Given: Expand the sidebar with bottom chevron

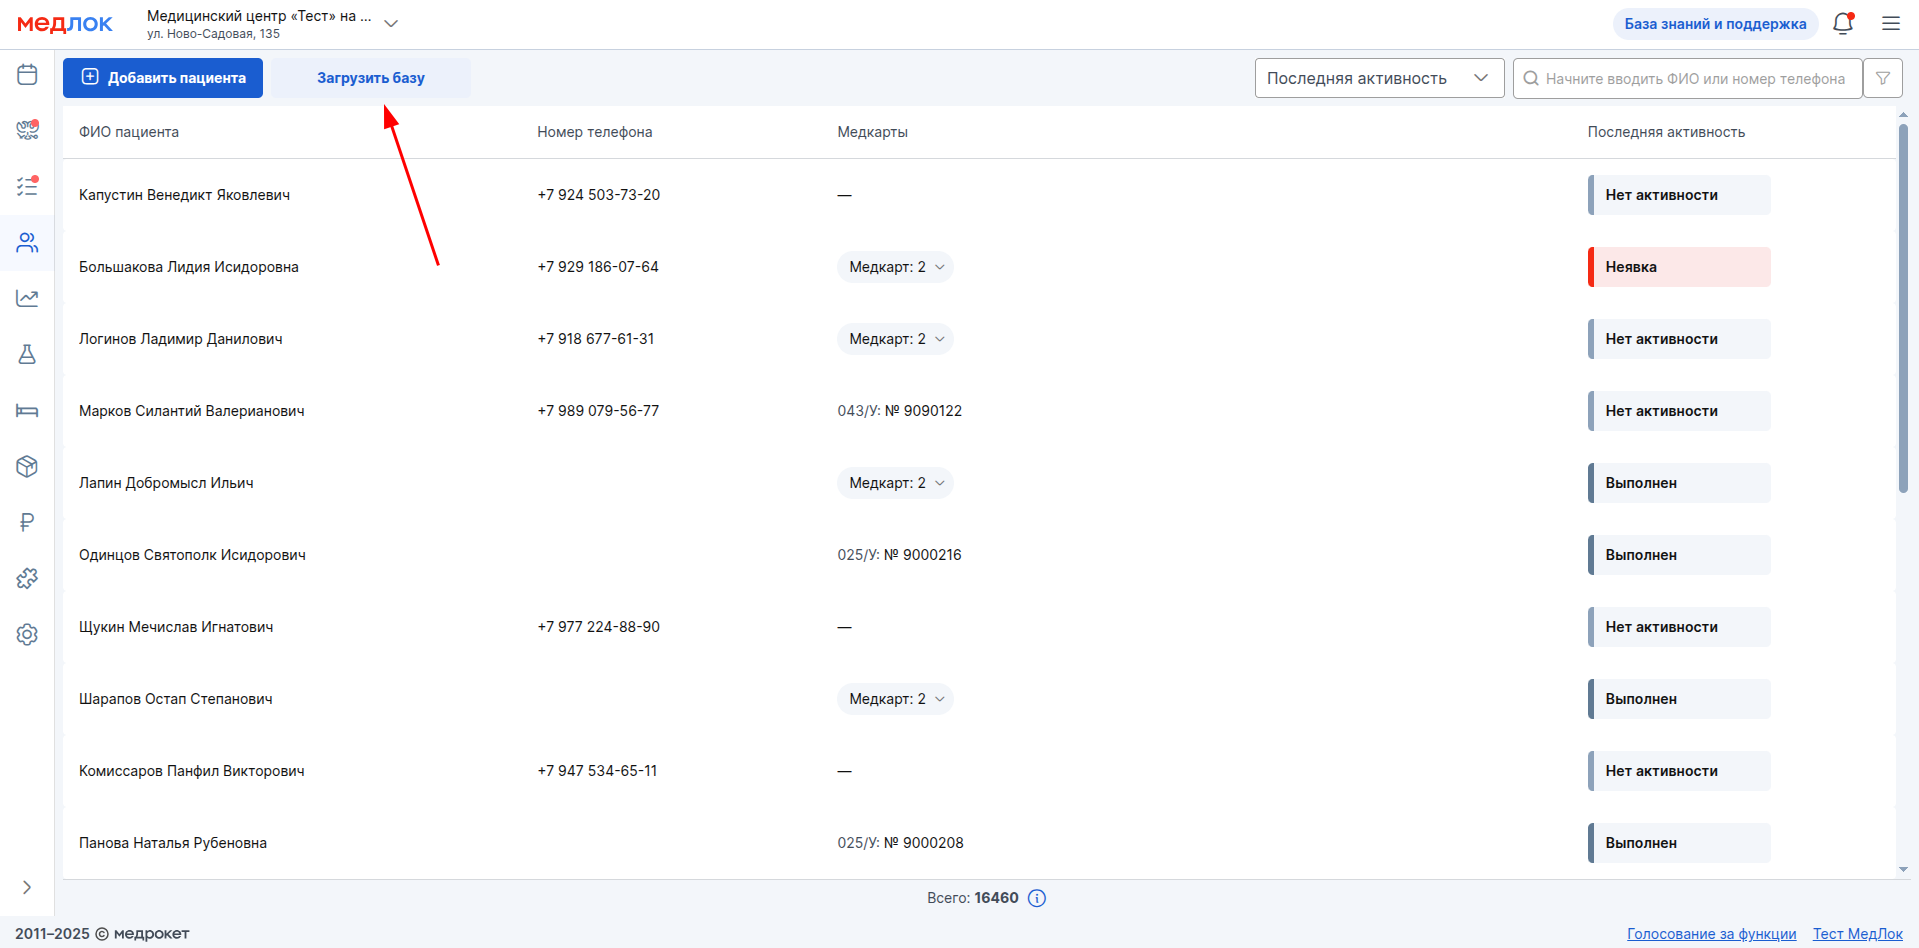Looking at the screenshot, I should [27, 887].
